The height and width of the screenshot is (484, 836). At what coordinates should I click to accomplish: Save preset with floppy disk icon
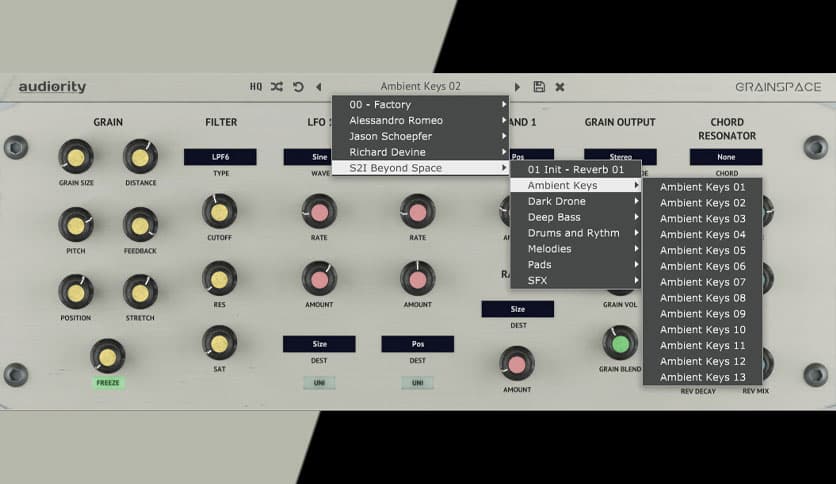[539, 86]
